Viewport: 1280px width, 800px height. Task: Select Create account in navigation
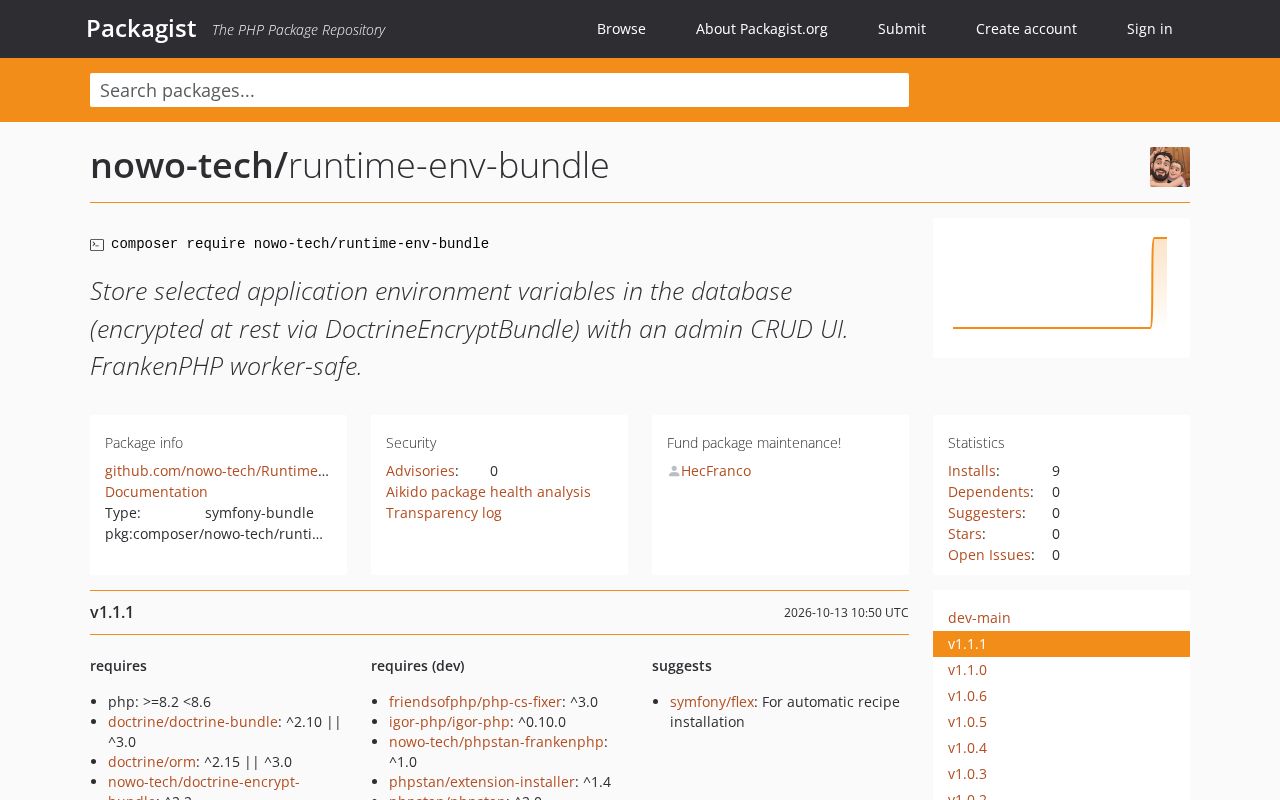point(1026,29)
